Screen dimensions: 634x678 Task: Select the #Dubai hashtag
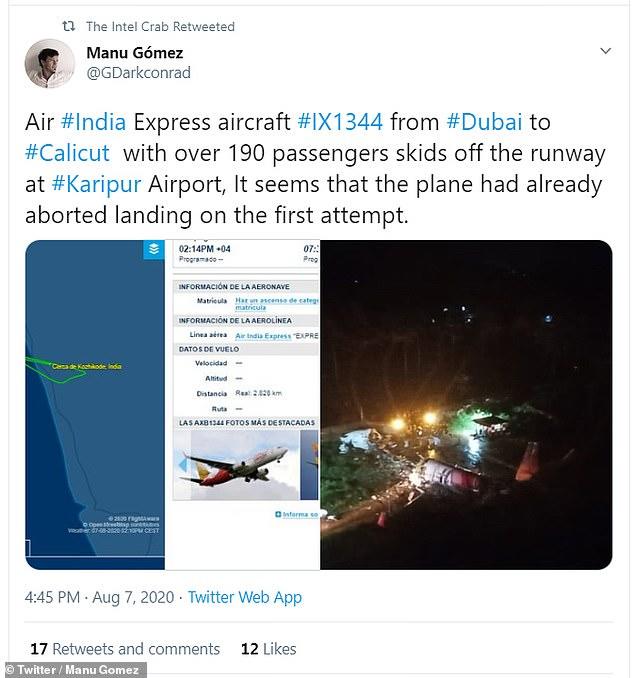click(x=484, y=122)
